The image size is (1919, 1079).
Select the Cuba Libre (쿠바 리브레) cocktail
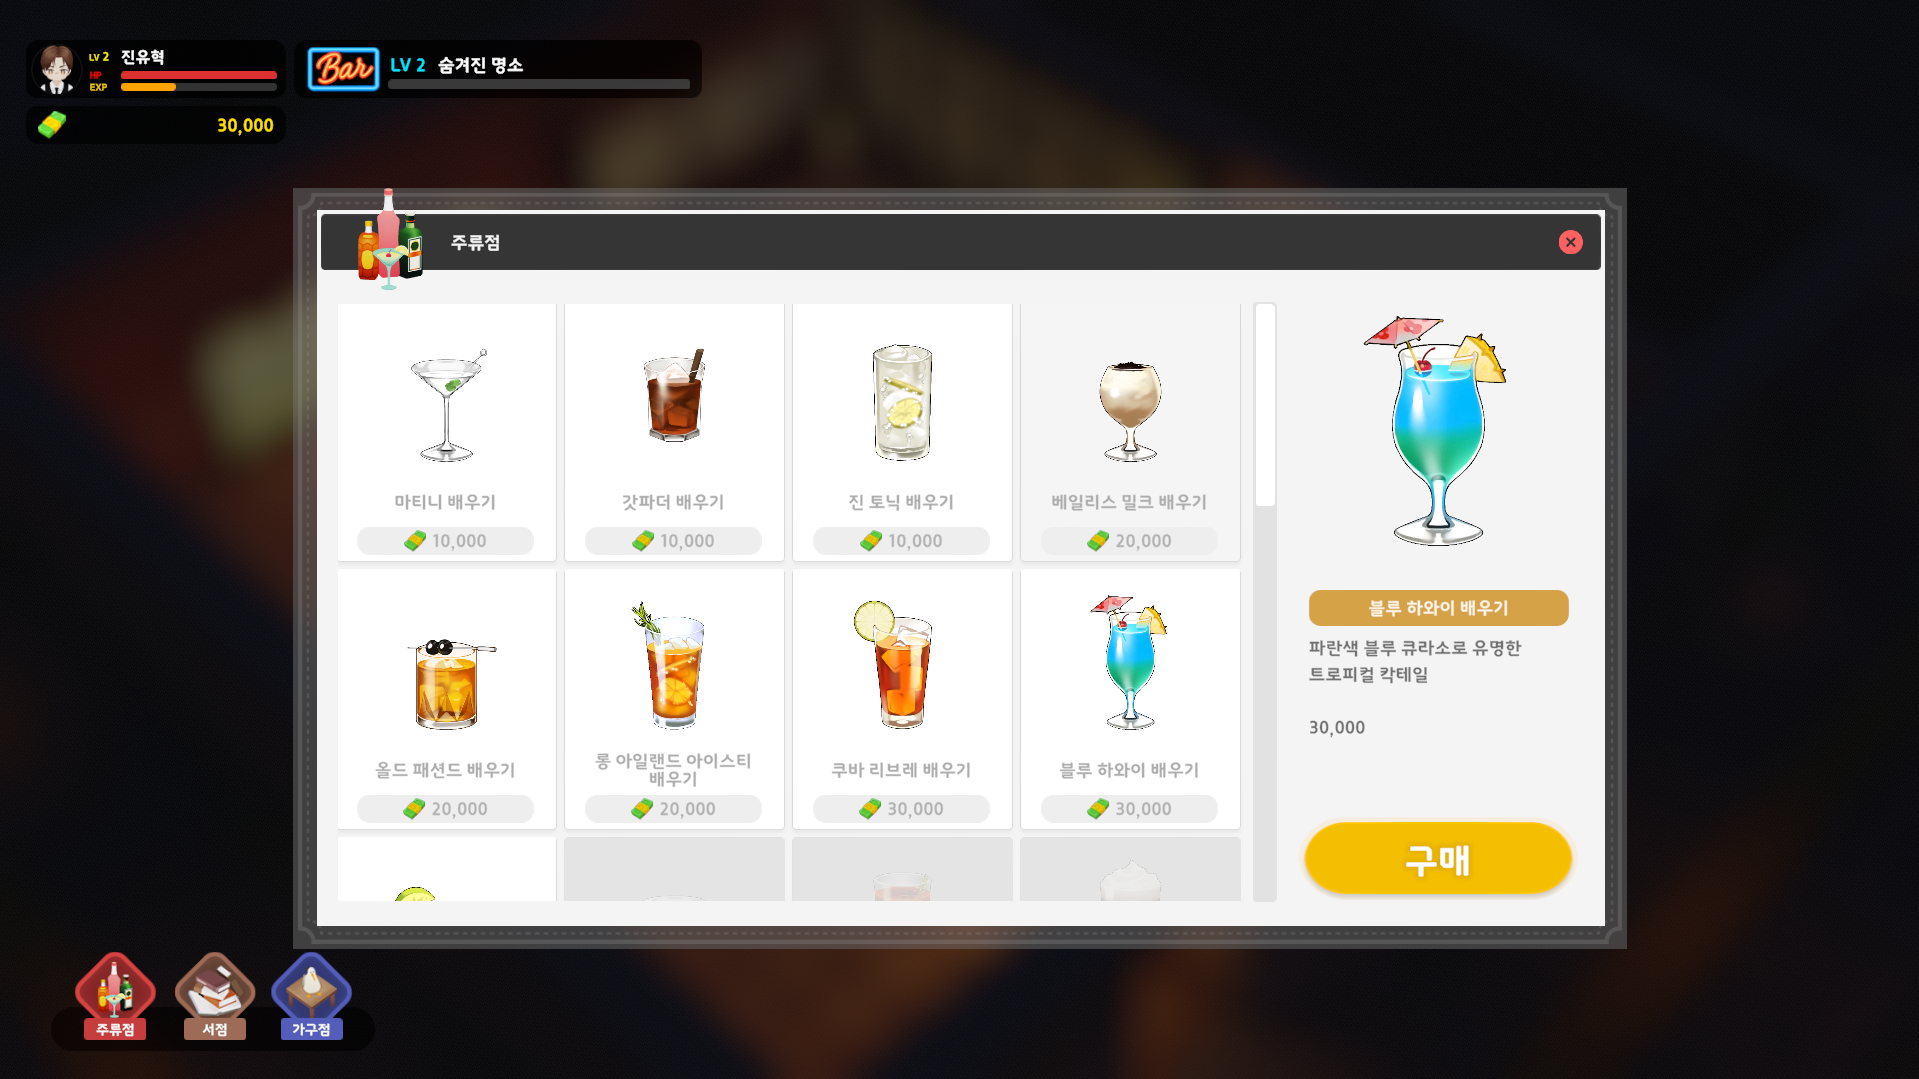tap(902, 699)
